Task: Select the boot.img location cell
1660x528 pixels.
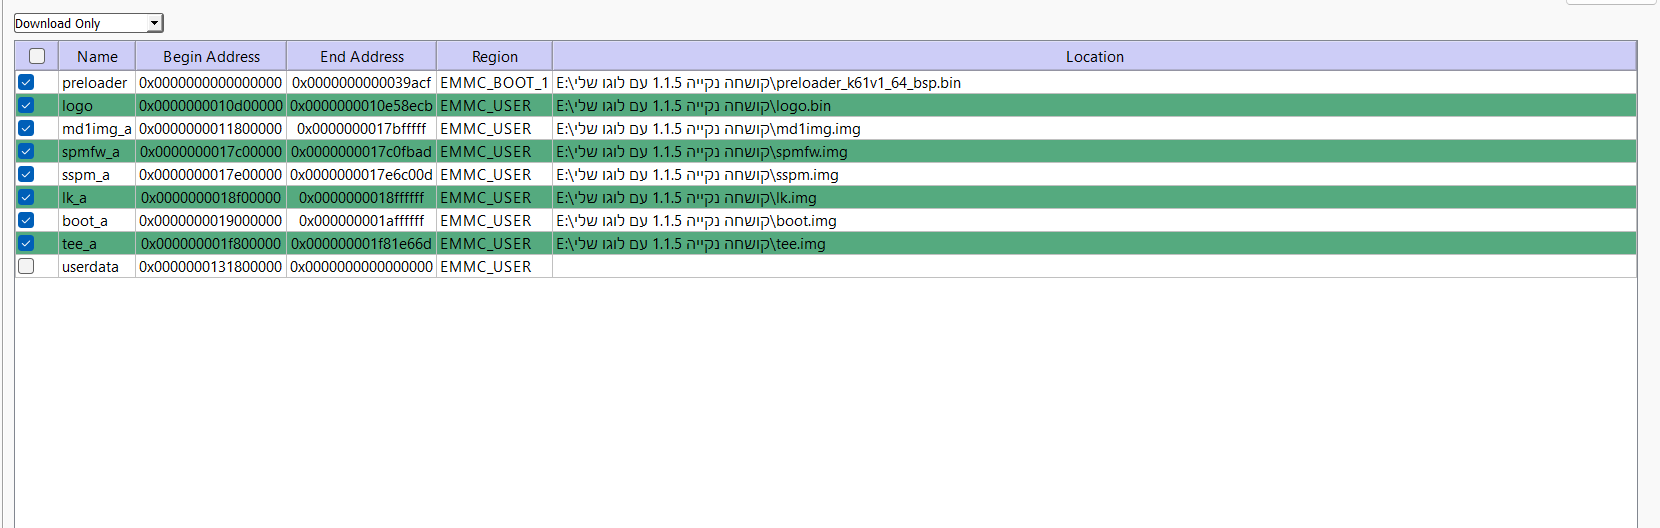Action: point(696,220)
